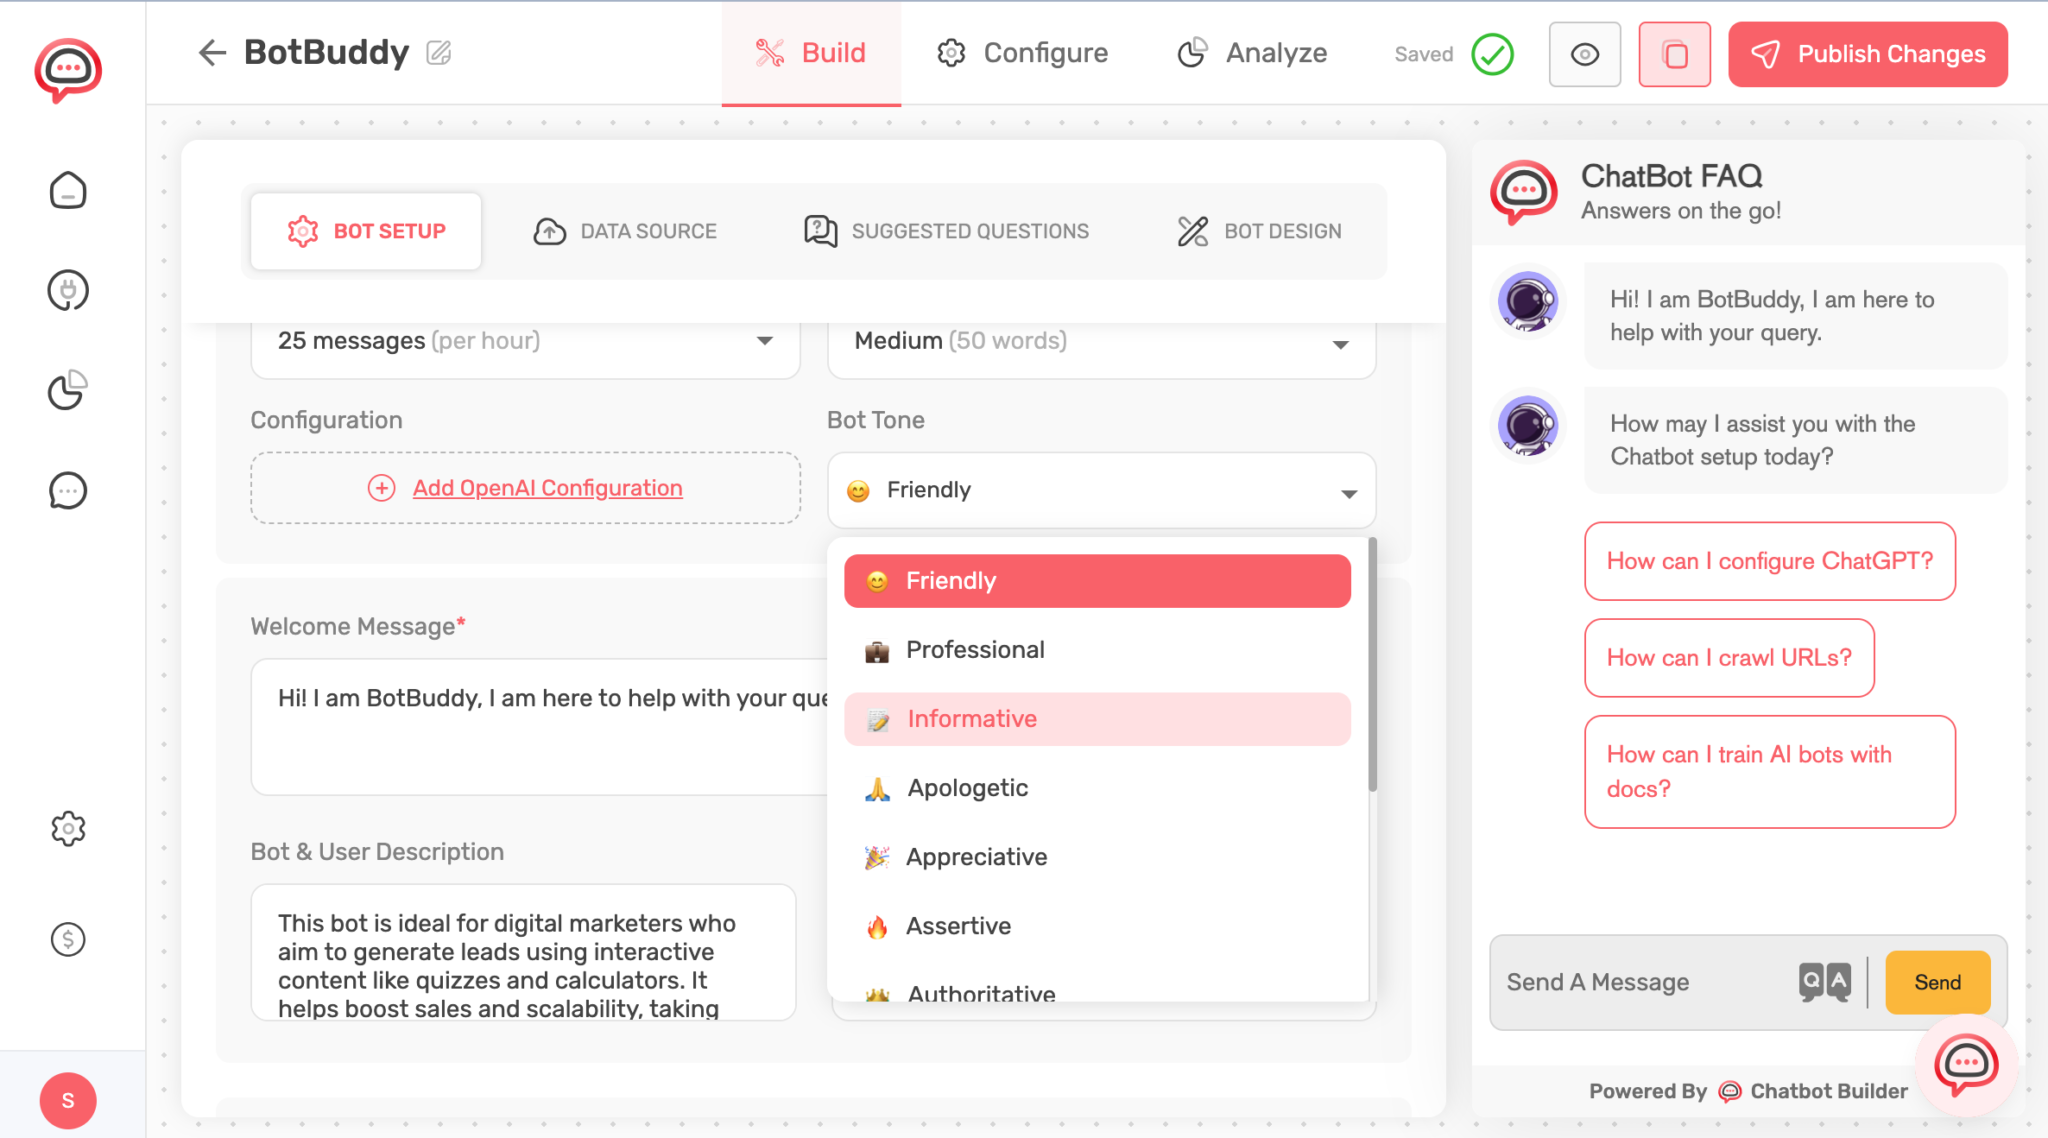This screenshot has width=2048, height=1138.
Task: Click the plus icon in OpenAI configuration box
Action: pyautogui.click(x=381, y=488)
